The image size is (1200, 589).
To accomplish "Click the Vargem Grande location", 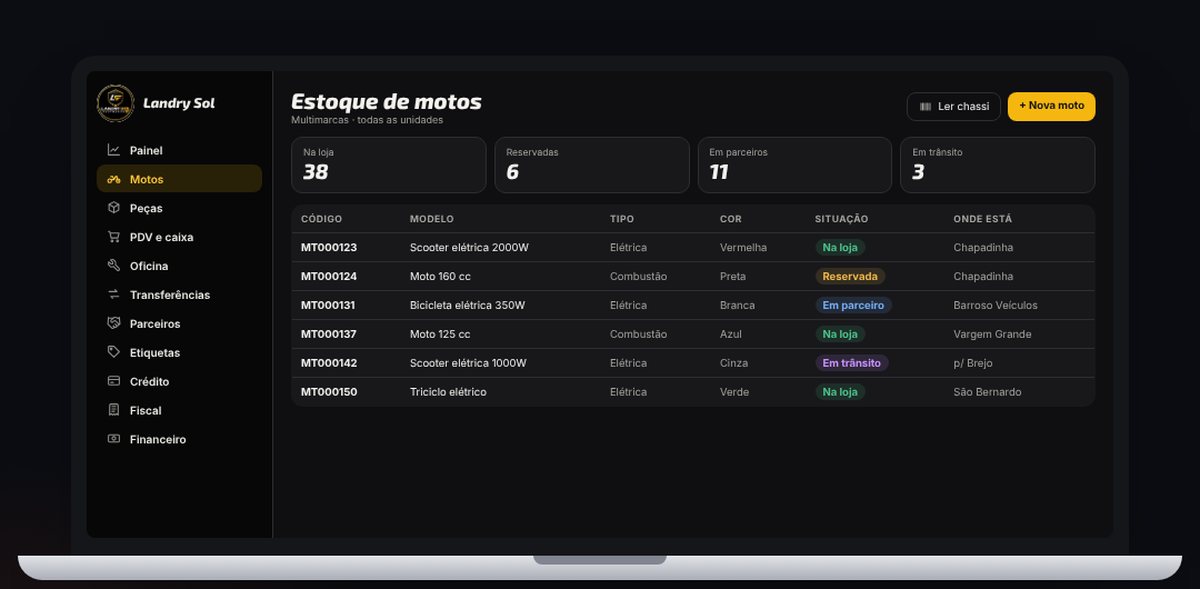I will point(993,334).
